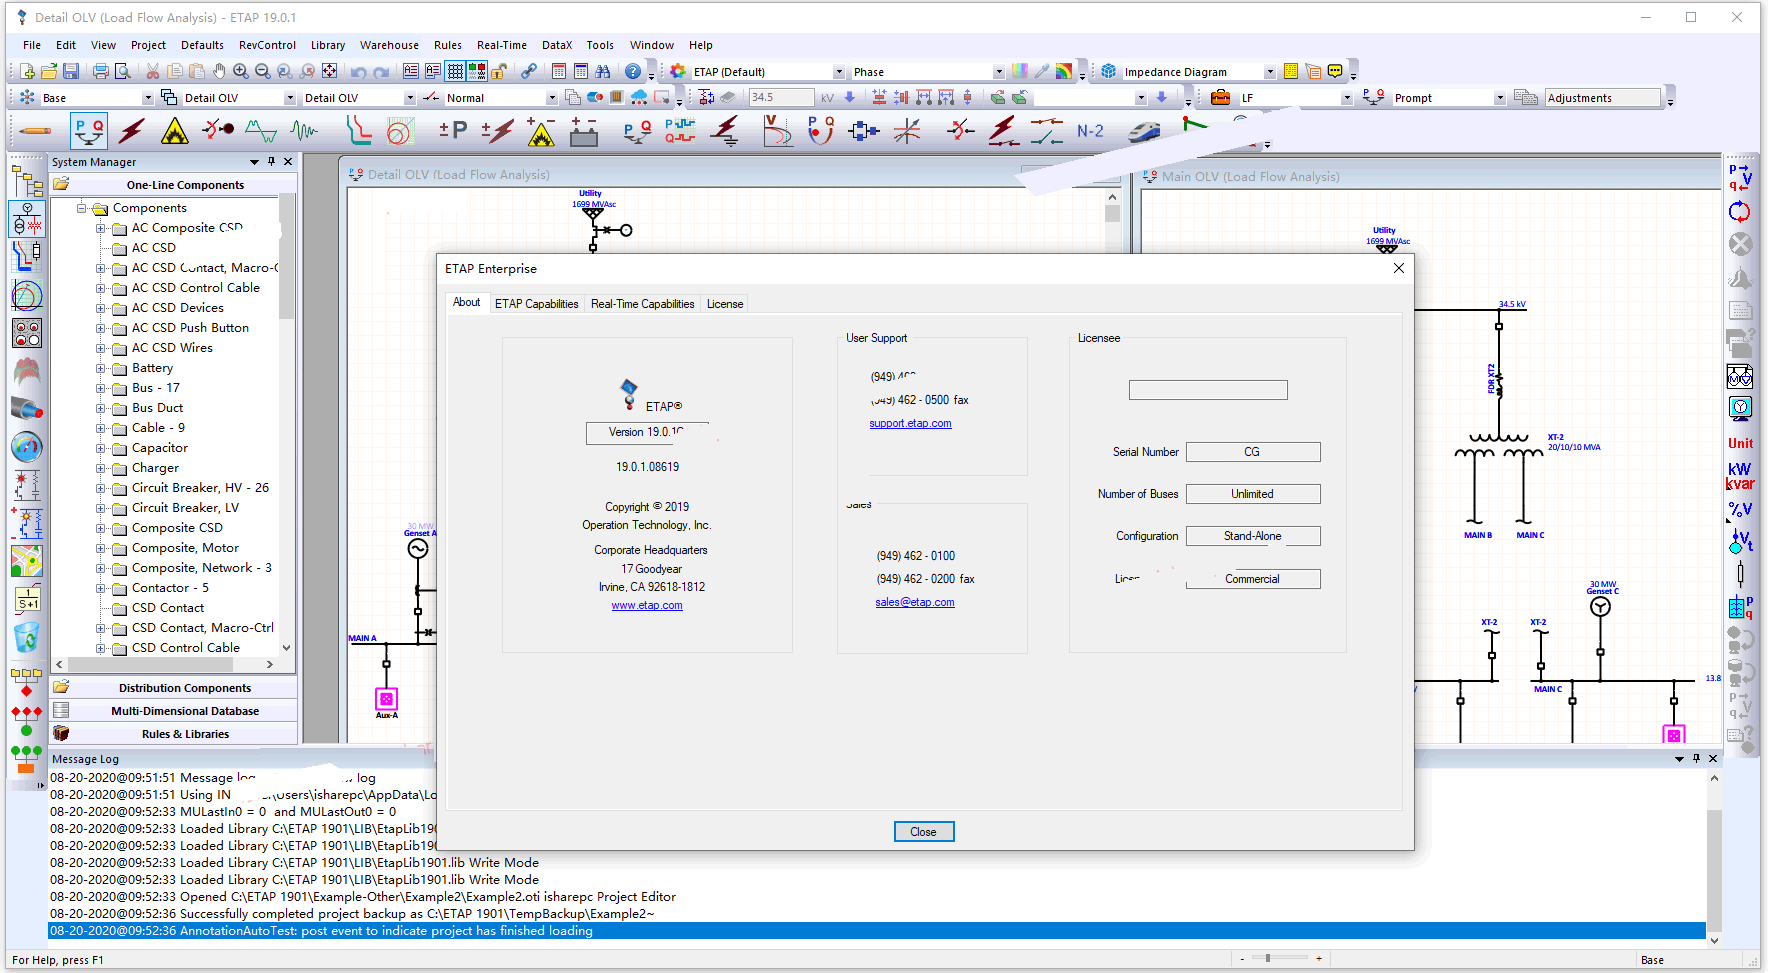Viewport: 1768px width, 973px height.
Task: Select Load Flow Analysis mode icon
Action: coord(90,131)
